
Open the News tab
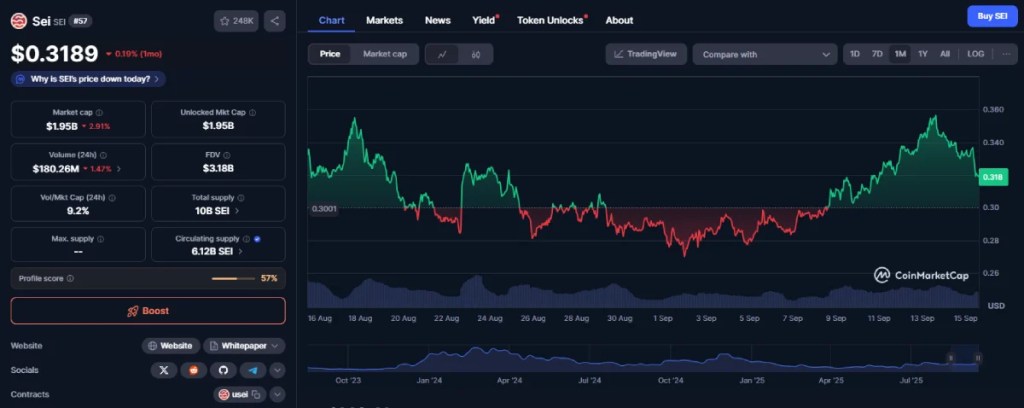pyautogui.click(x=438, y=20)
